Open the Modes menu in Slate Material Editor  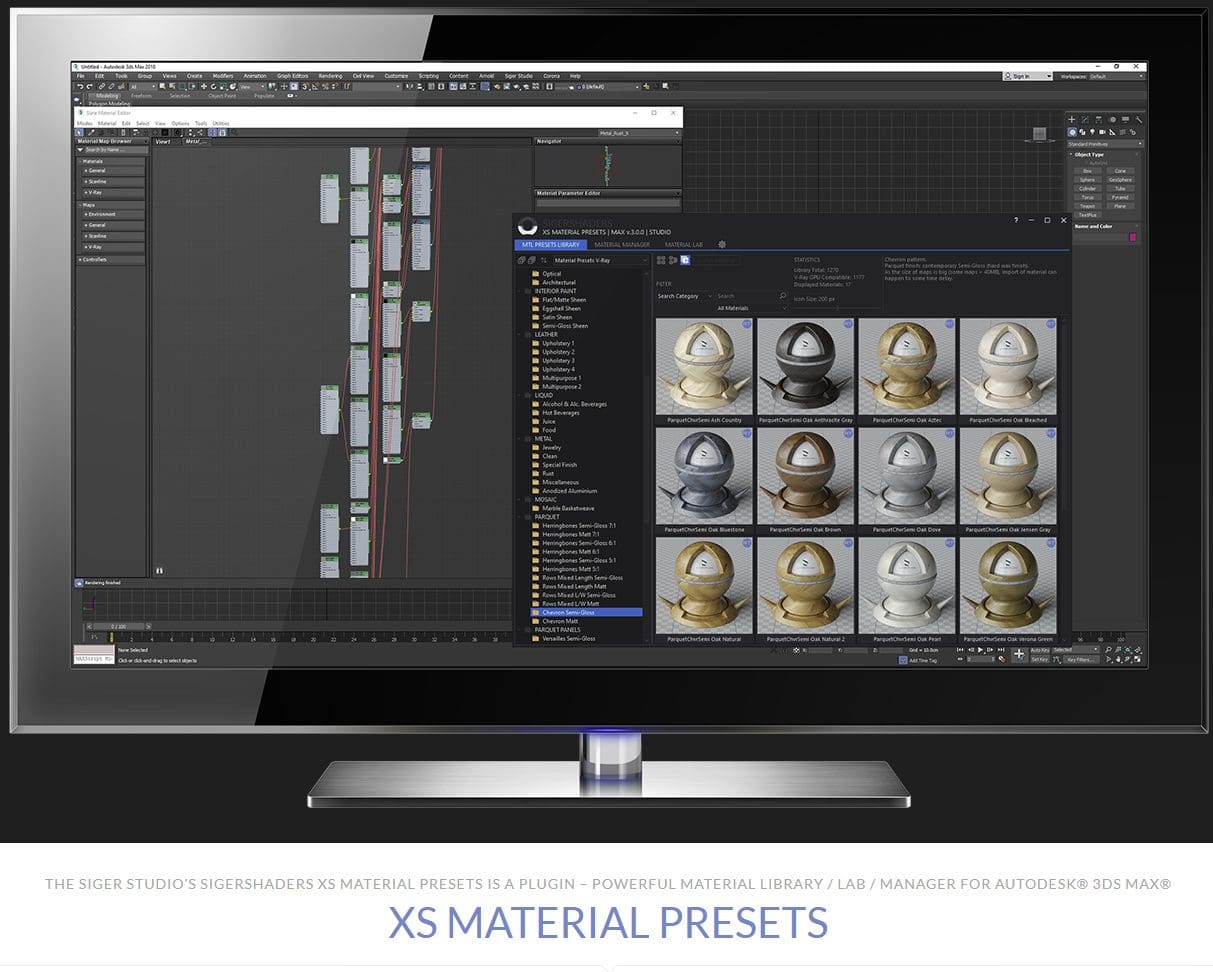(x=84, y=123)
